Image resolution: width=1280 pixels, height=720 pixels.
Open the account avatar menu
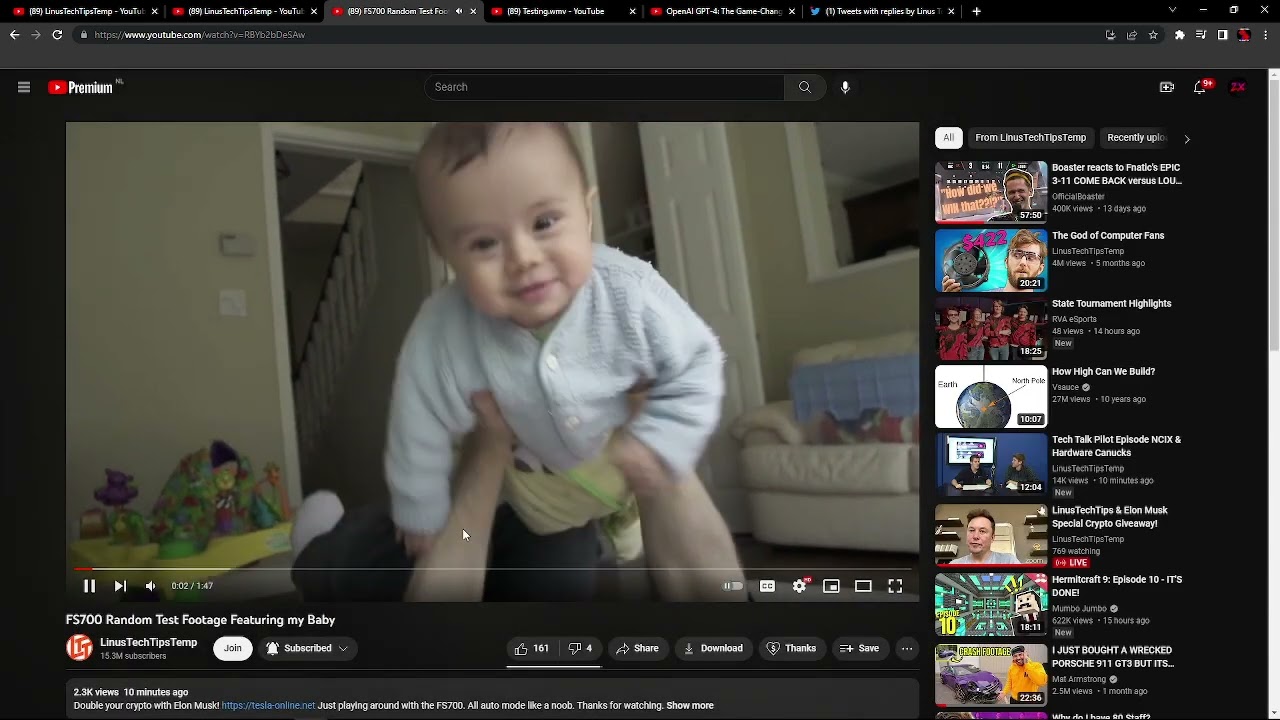(1238, 87)
